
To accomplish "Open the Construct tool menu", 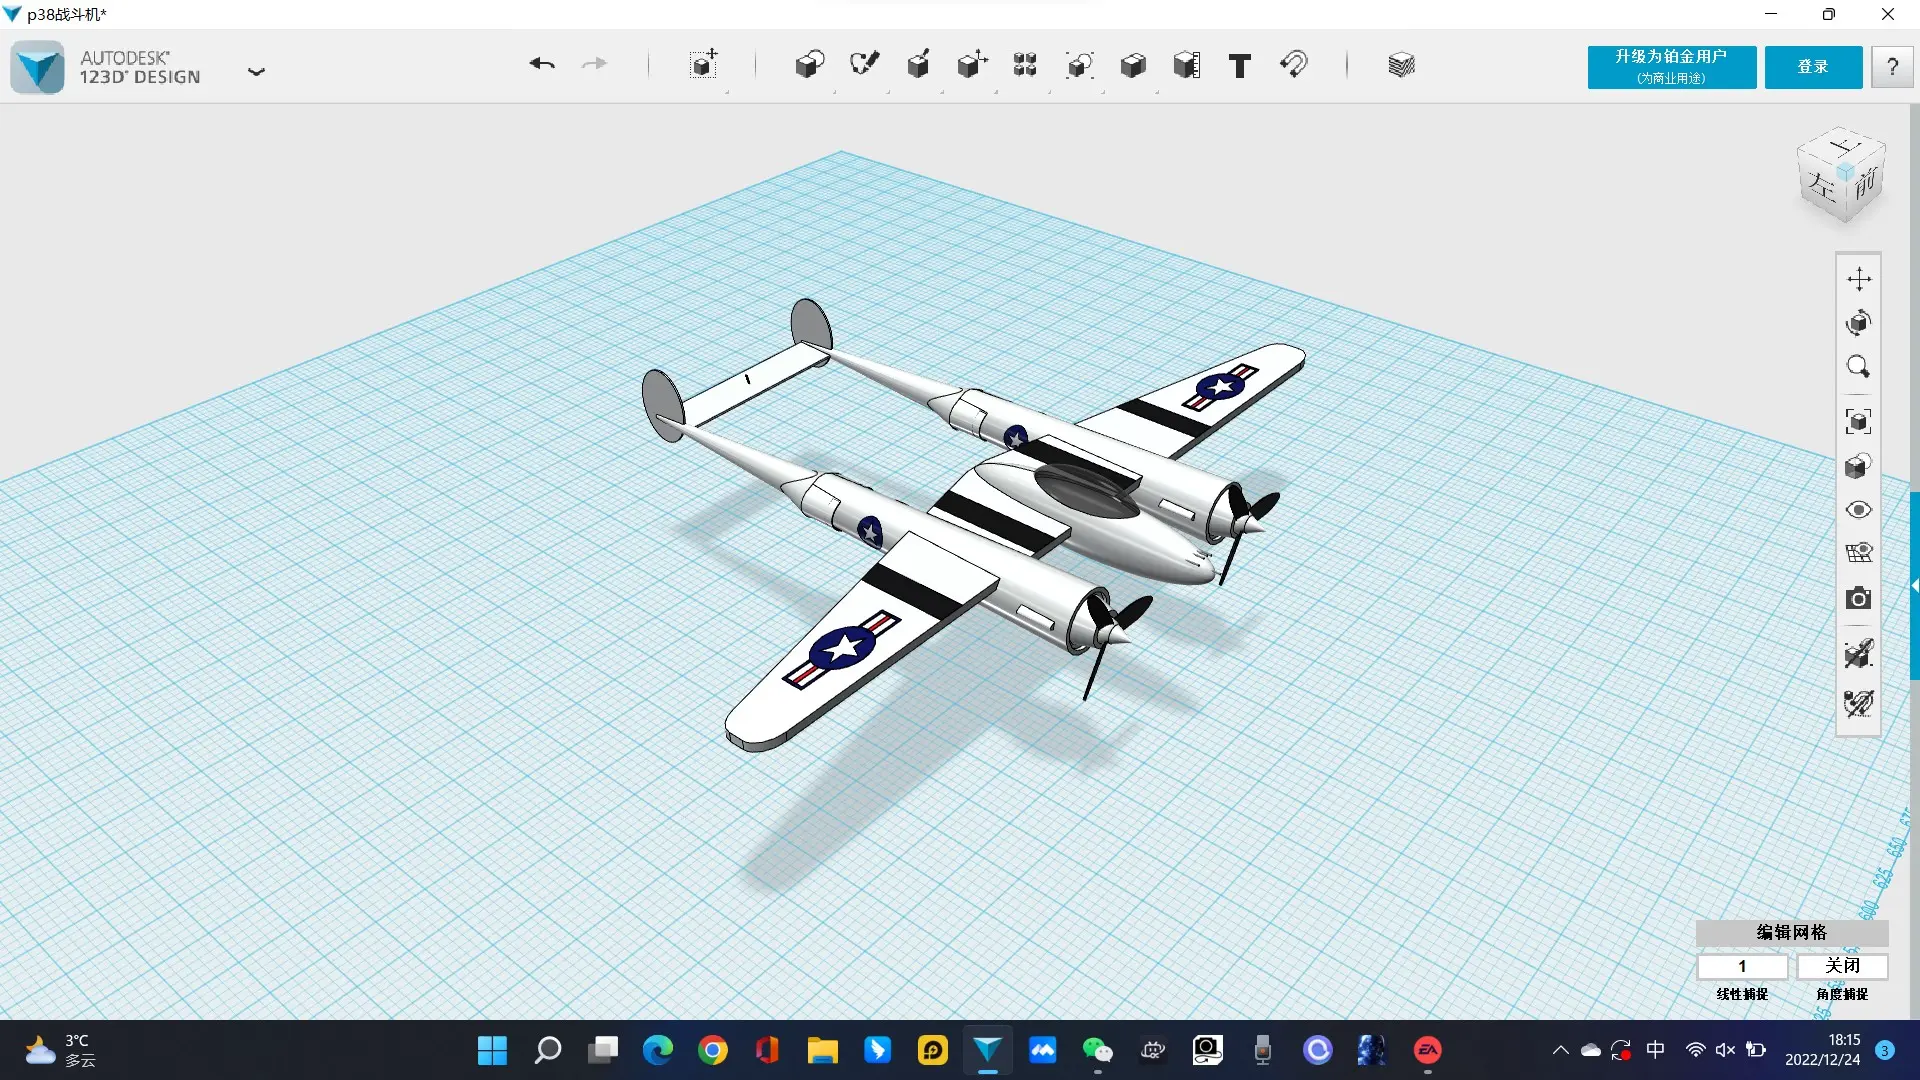I will point(918,65).
